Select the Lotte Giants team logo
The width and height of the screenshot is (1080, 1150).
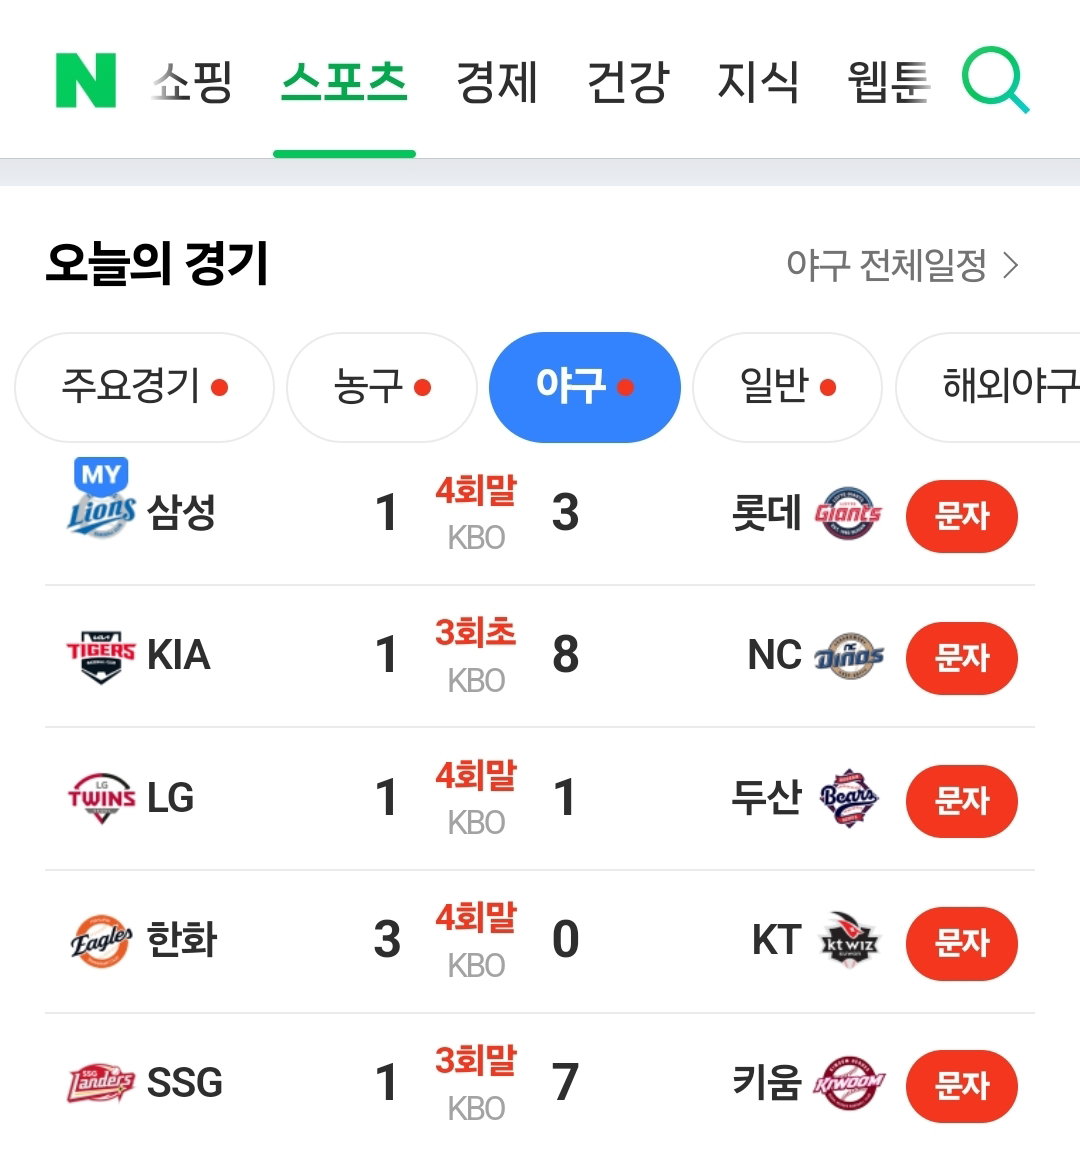click(x=848, y=513)
